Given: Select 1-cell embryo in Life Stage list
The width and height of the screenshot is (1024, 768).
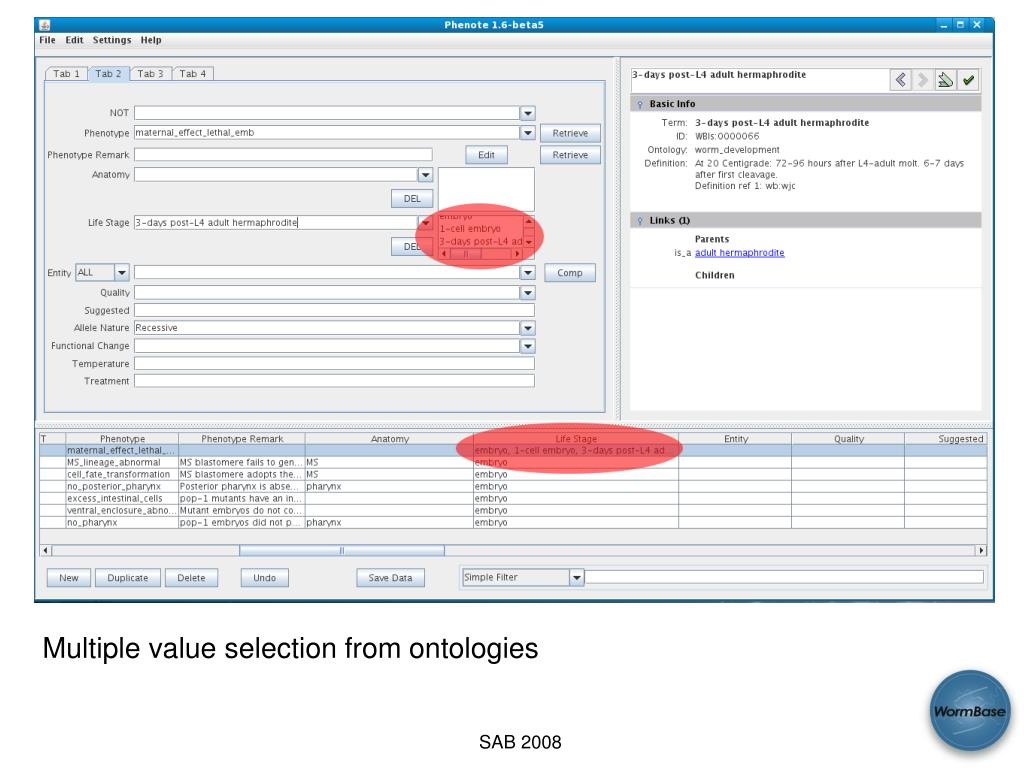Looking at the screenshot, I should (481, 229).
